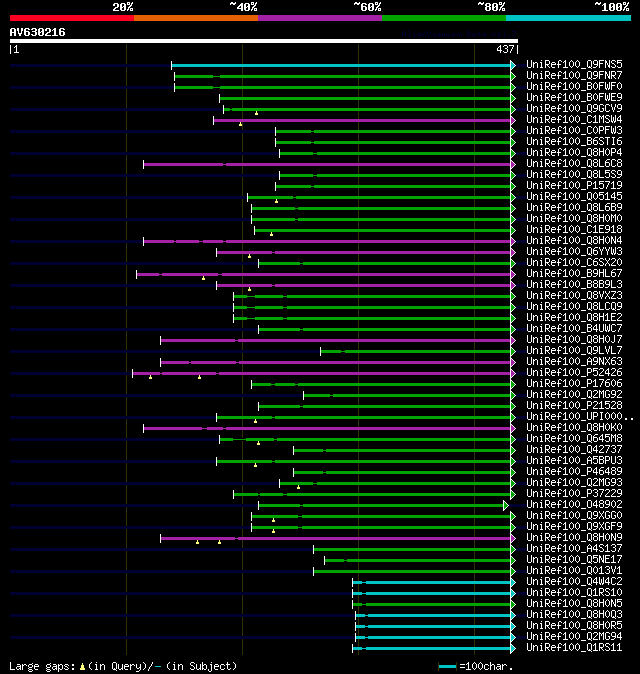Select UniRef100_P15719 label
The image size is (640, 674).
pyautogui.click(x=574, y=186)
